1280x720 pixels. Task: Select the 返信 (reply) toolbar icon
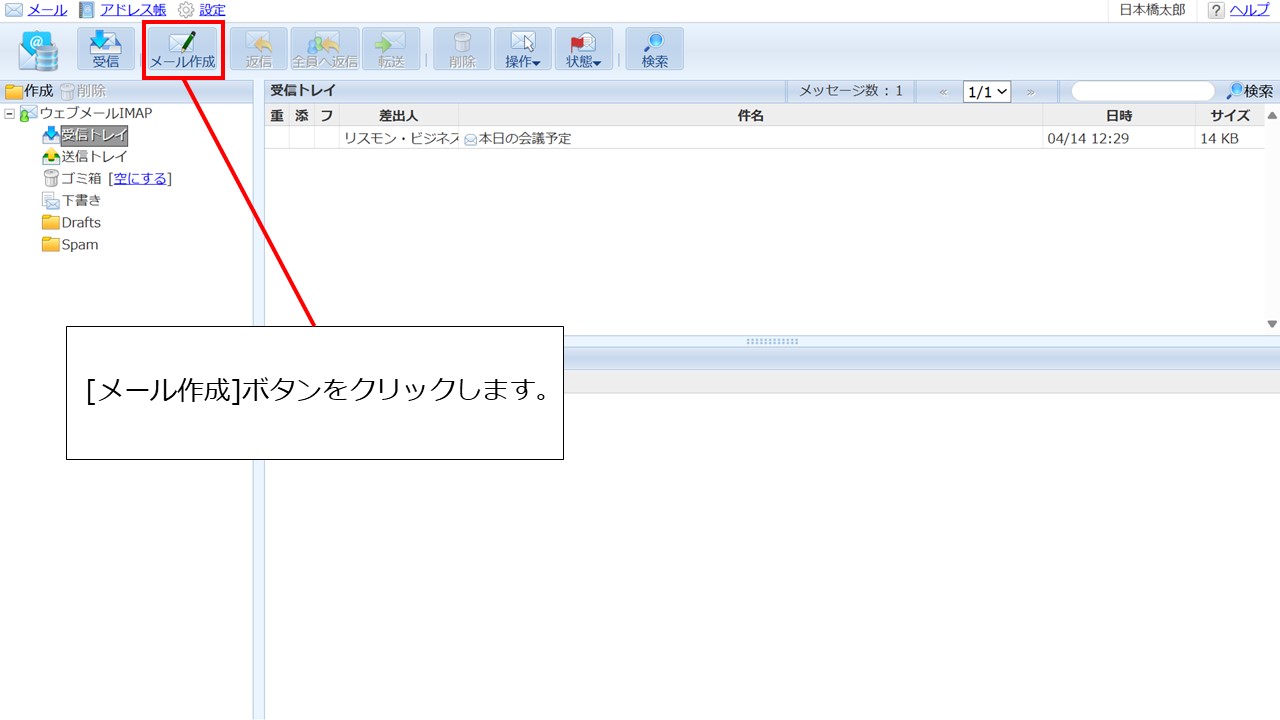pyautogui.click(x=259, y=48)
